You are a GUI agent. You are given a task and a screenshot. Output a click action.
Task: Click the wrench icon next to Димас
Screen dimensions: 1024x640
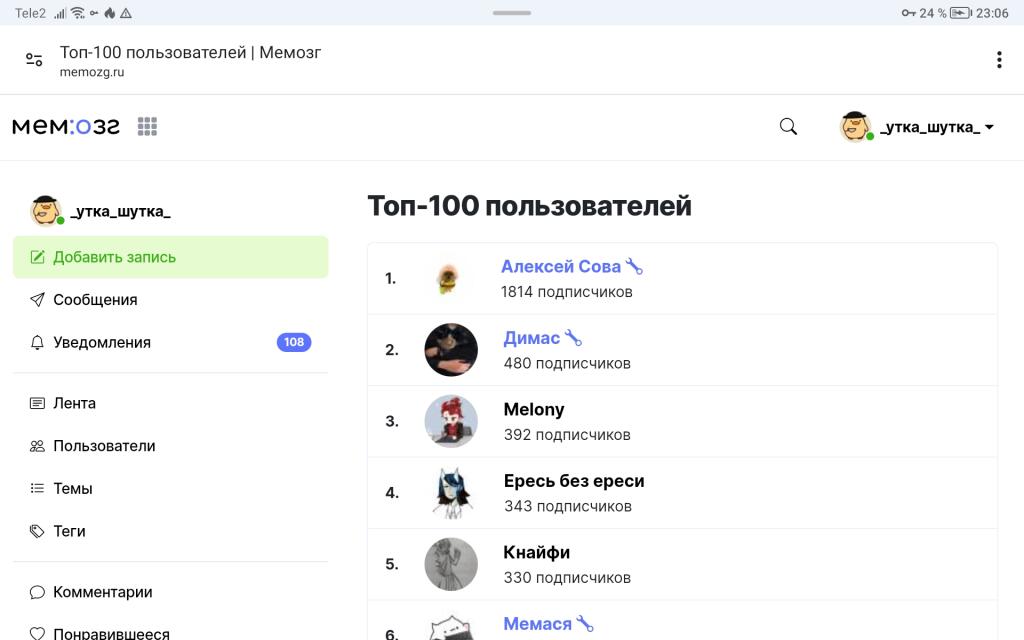click(573, 338)
